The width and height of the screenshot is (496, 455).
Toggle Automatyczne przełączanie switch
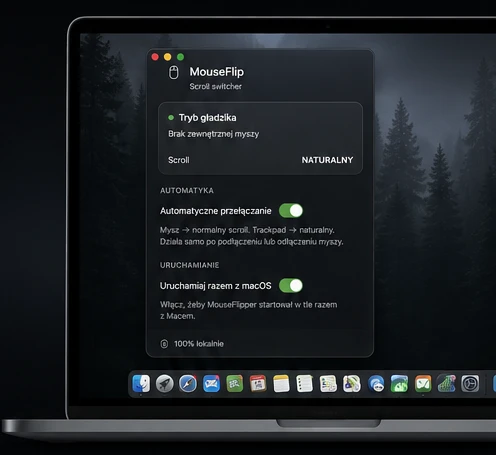291,211
